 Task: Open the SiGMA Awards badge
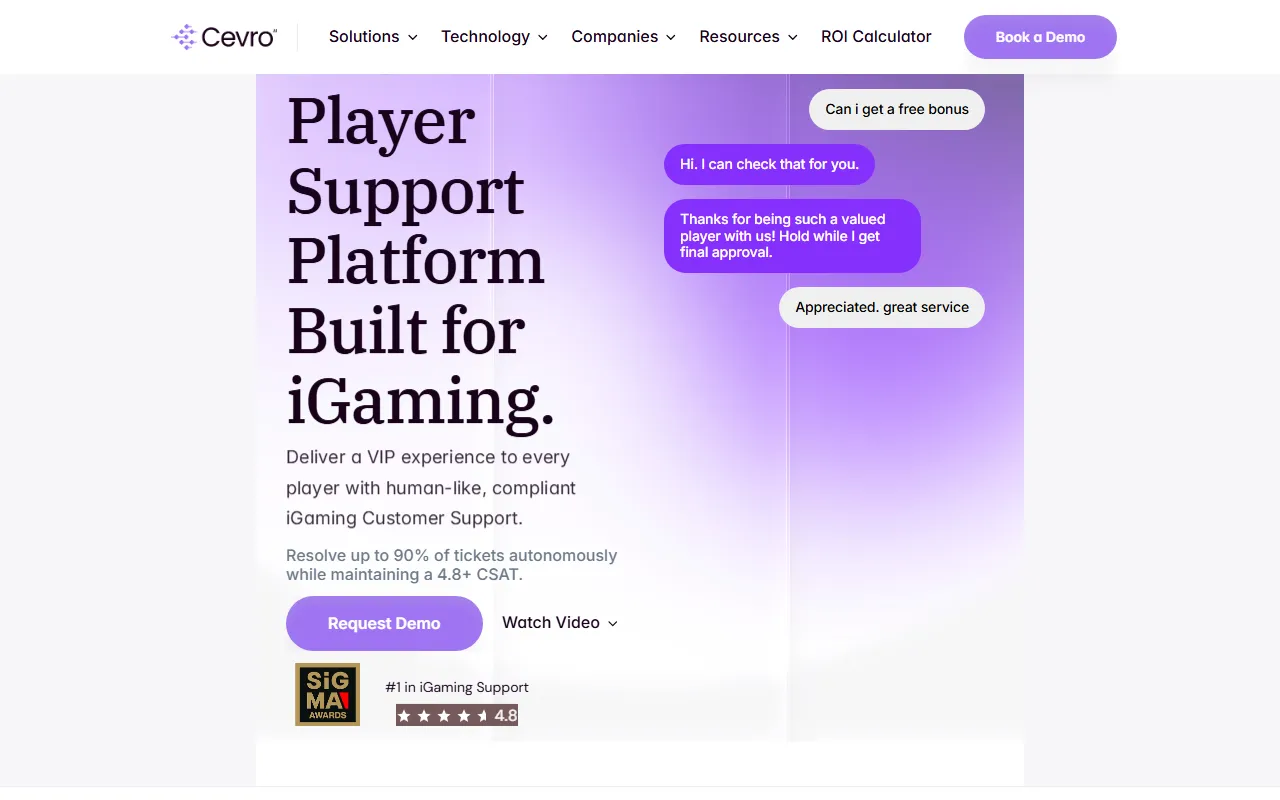[327, 694]
